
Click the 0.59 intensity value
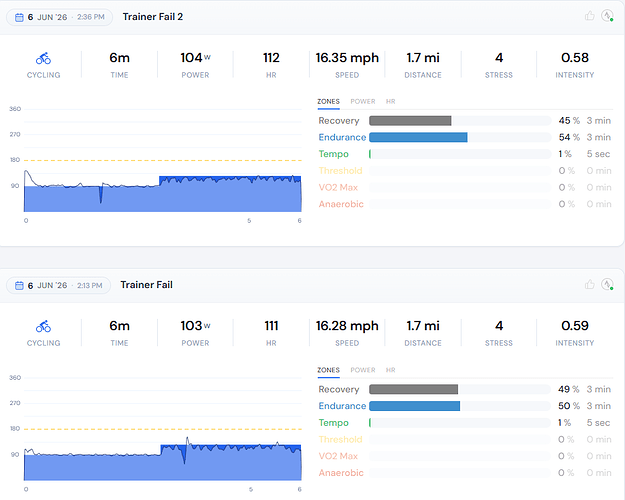point(575,326)
